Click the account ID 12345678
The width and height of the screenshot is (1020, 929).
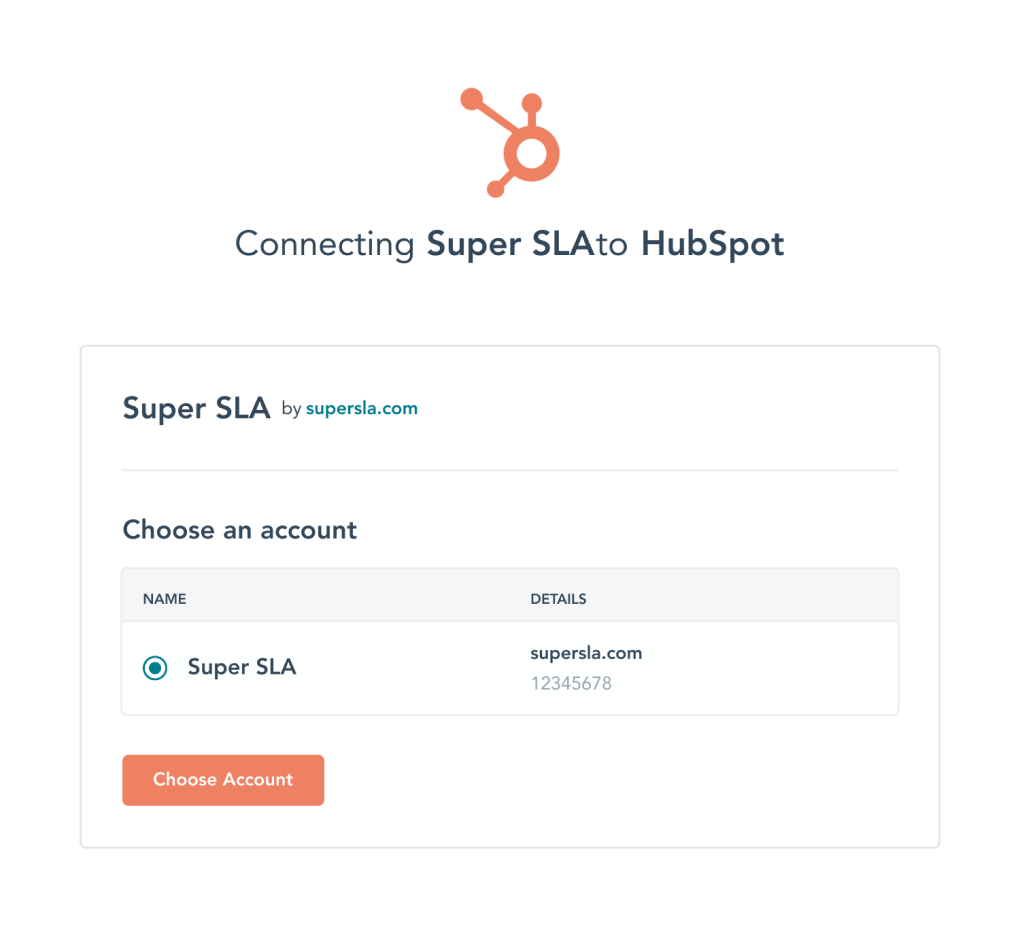tap(571, 684)
